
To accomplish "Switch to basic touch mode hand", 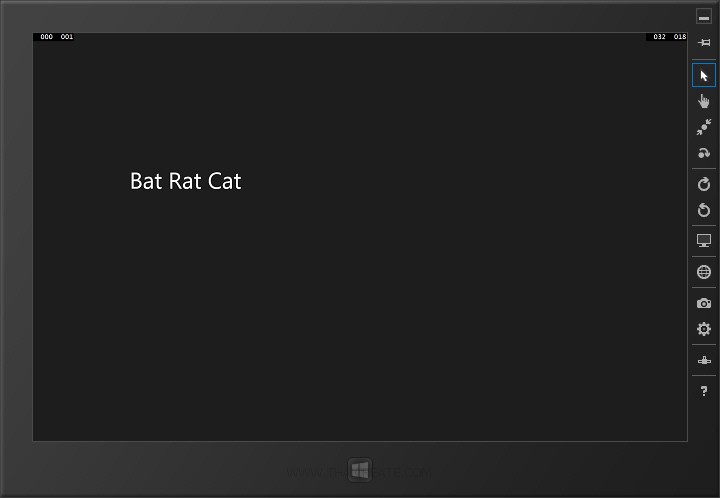I will point(704,101).
